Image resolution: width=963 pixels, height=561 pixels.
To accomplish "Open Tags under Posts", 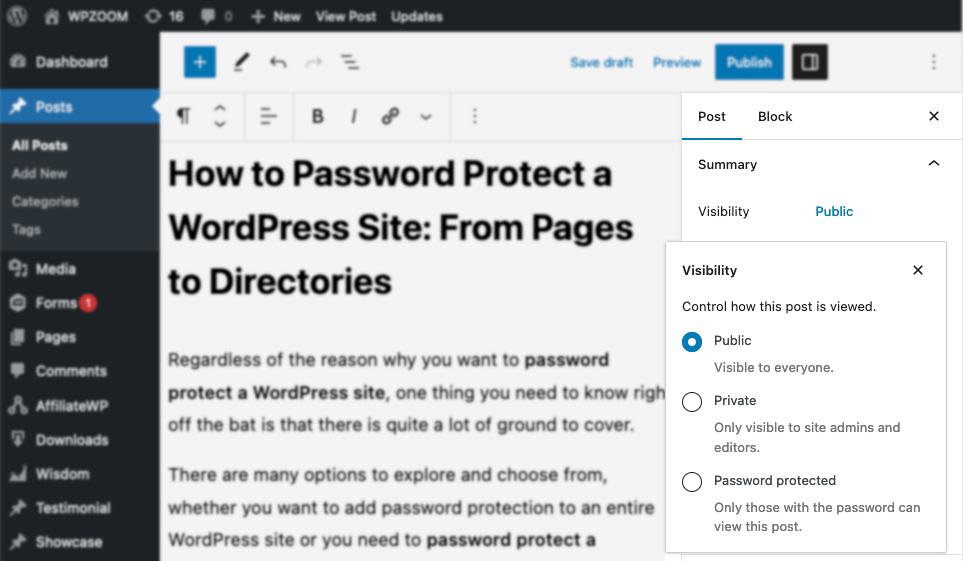I will (x=26, y=229).
